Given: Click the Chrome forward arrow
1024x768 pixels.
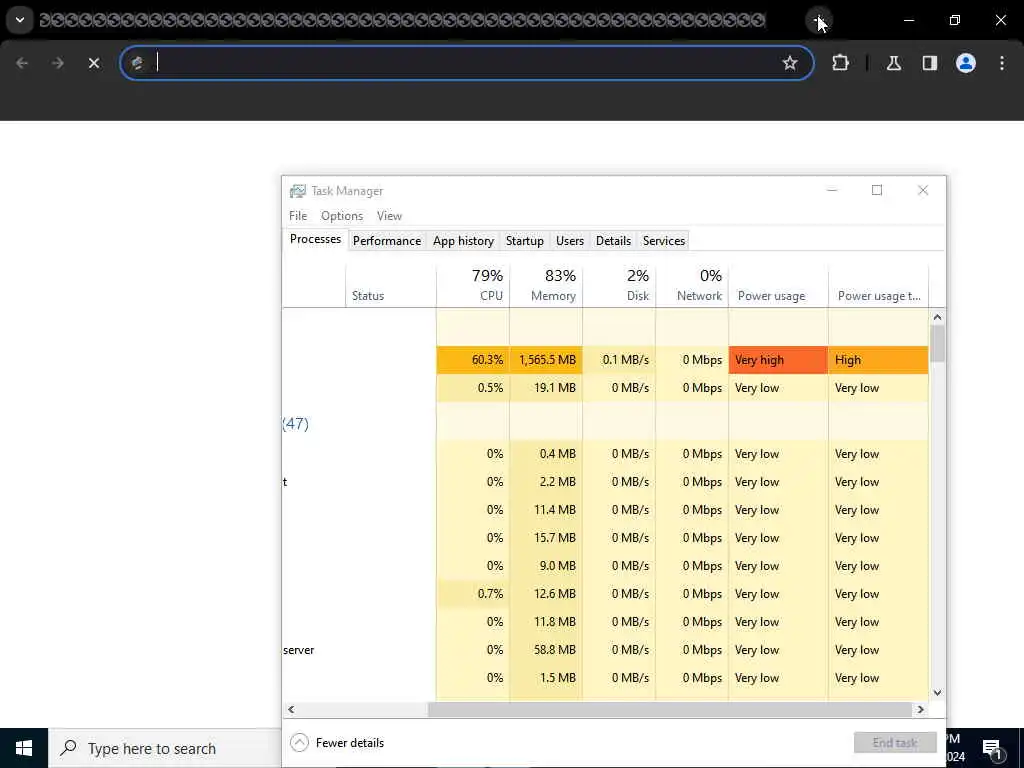Looking at the screenshot, I should [x=58, y=63].
